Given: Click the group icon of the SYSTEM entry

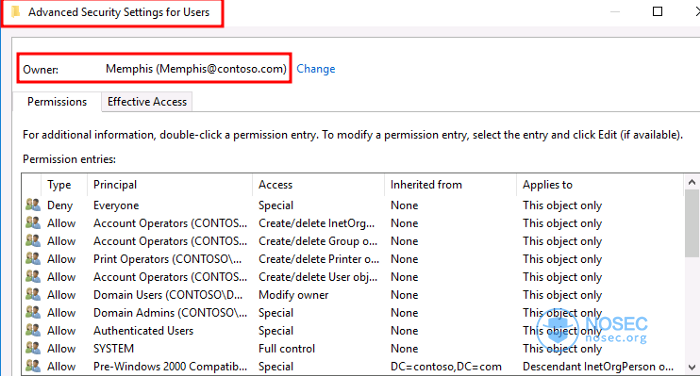Looking at the screenshot, I should [x=33, y=348].
